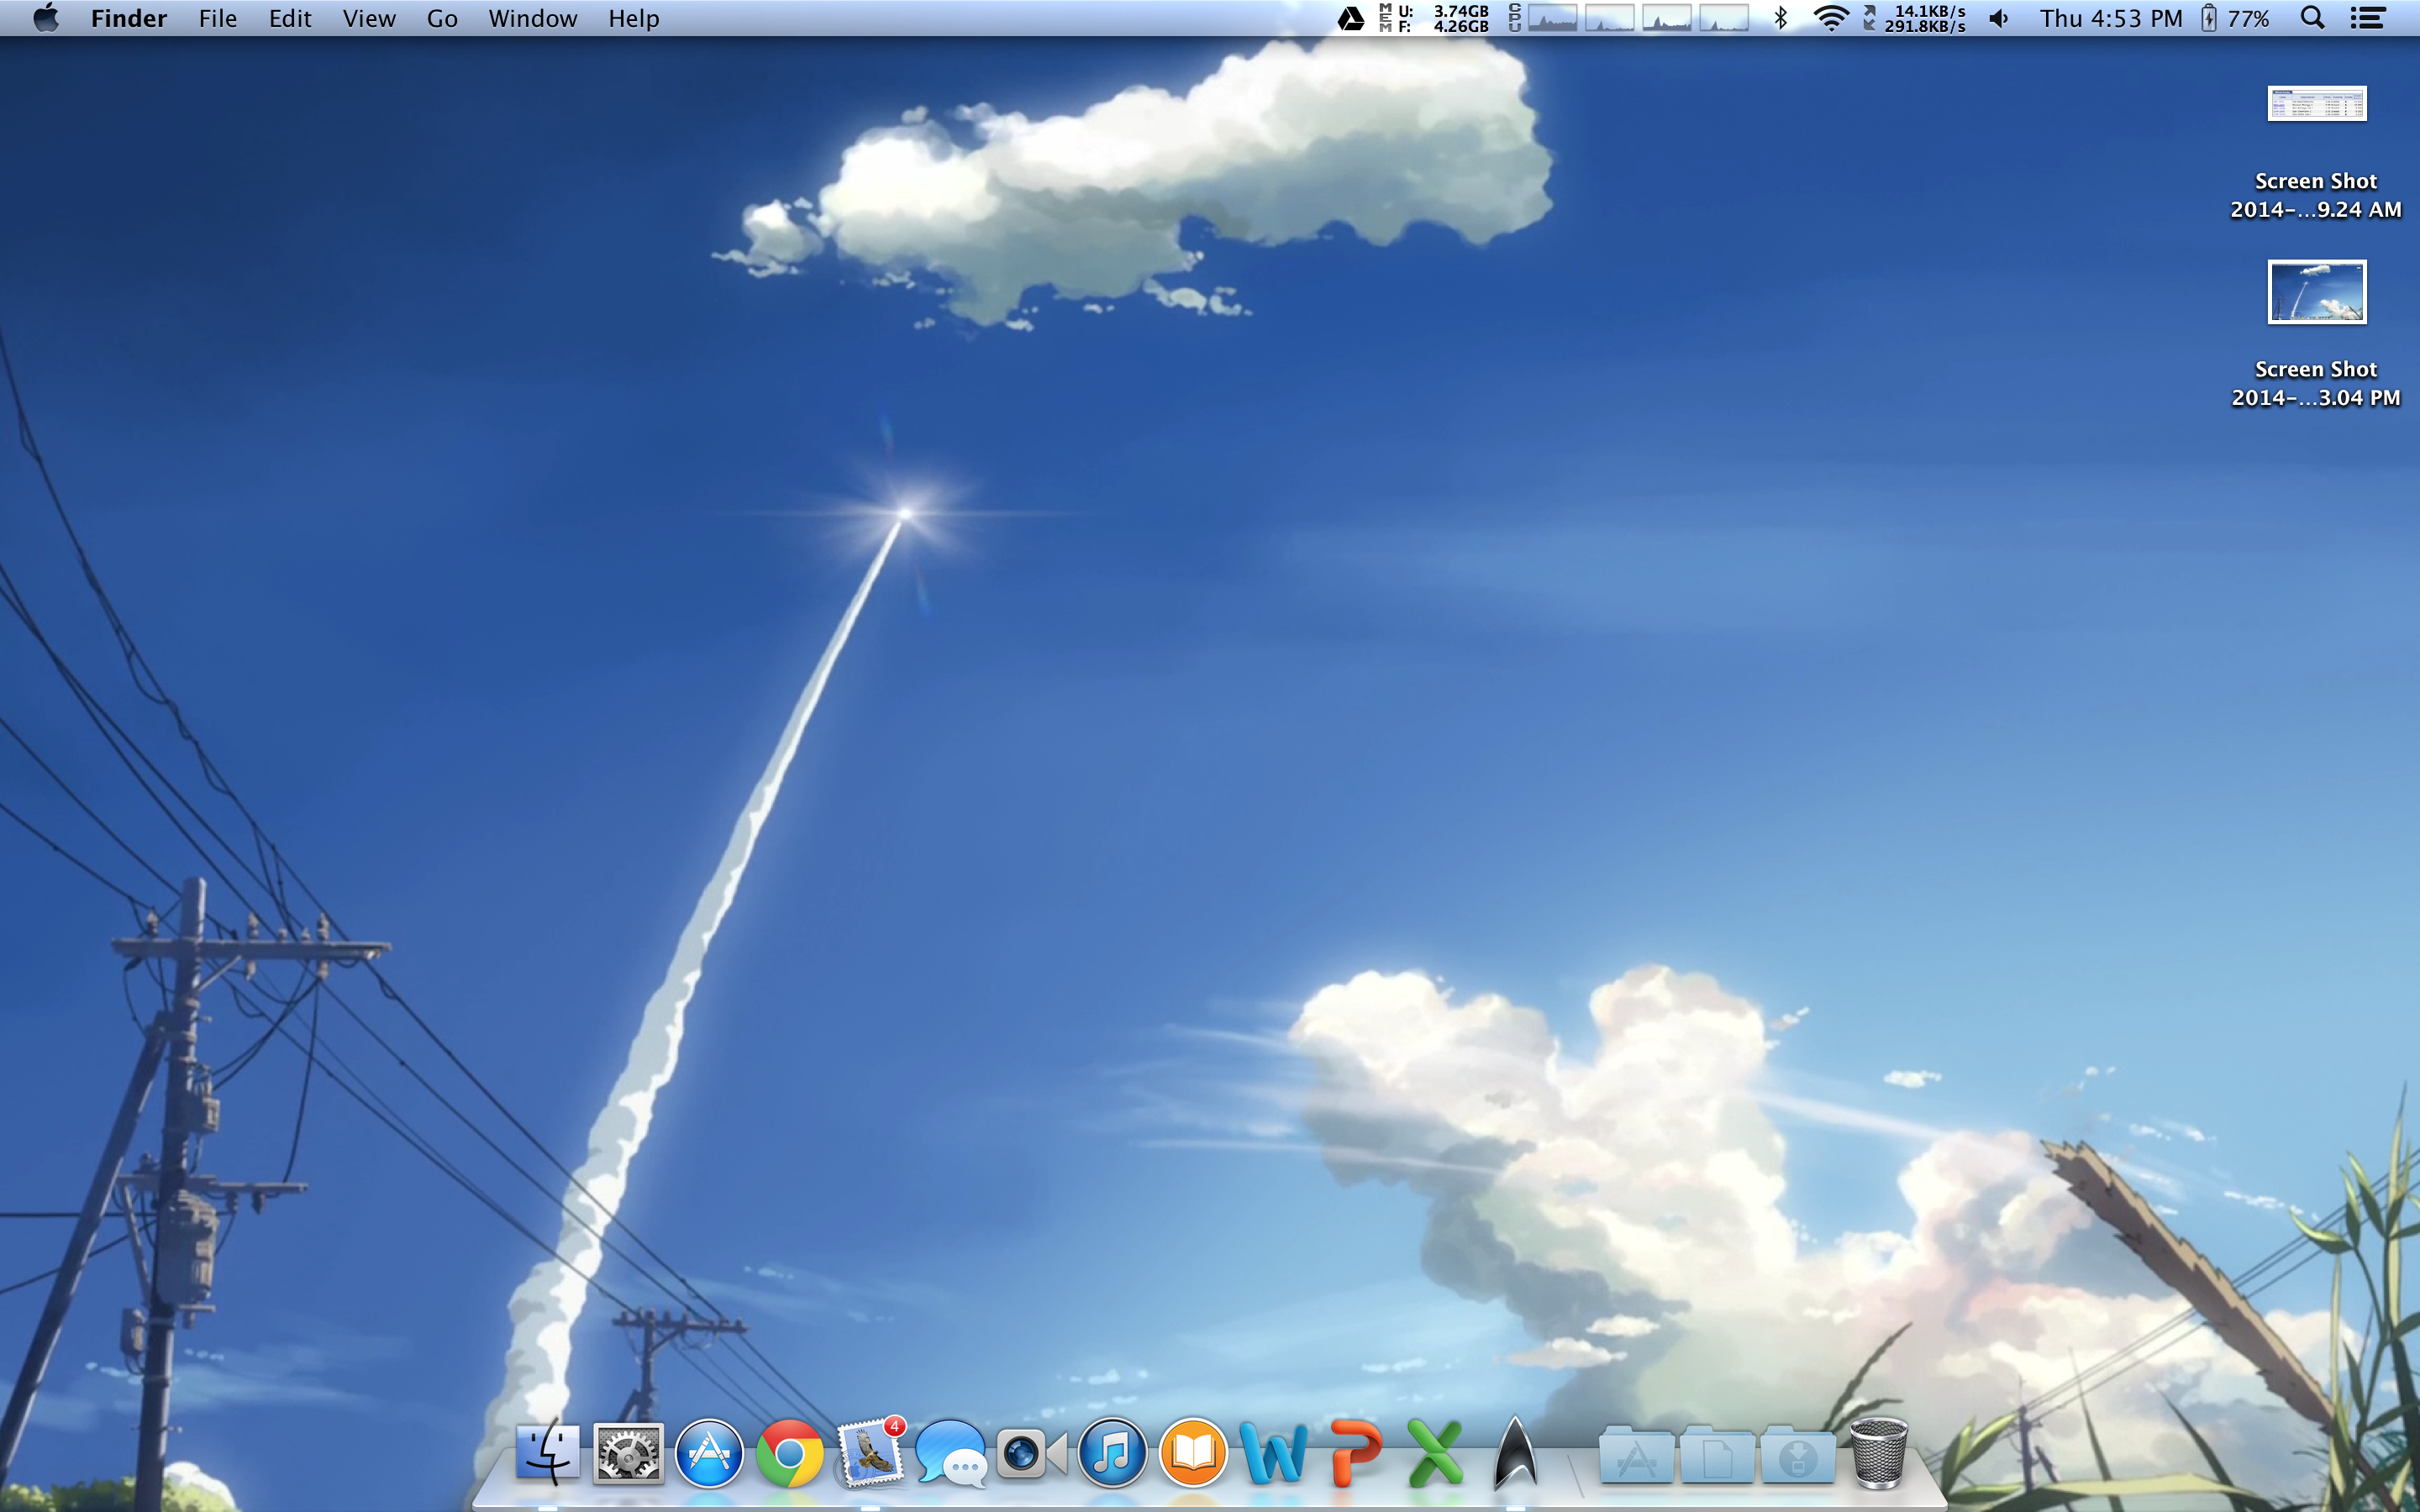
Task: Open the File menu
Action: coord(217,18)
